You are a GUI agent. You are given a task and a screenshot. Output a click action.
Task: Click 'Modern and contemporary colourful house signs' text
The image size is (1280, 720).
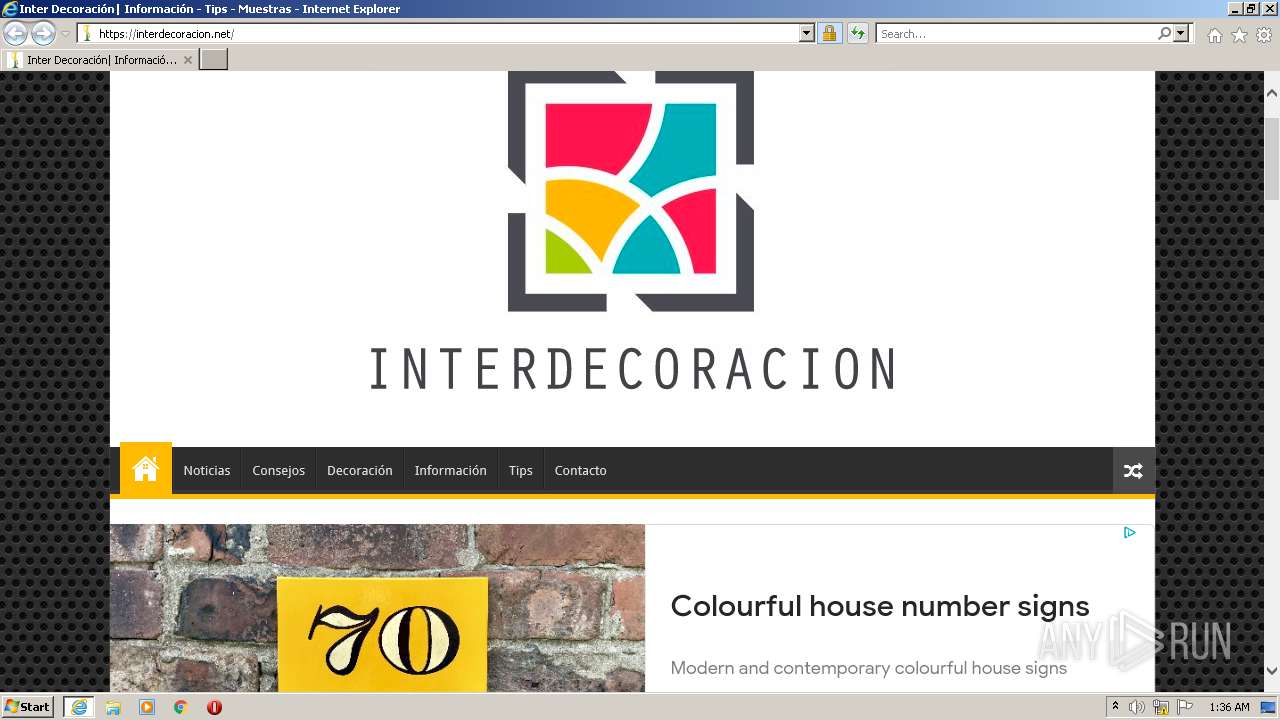[x=869, y=668]
